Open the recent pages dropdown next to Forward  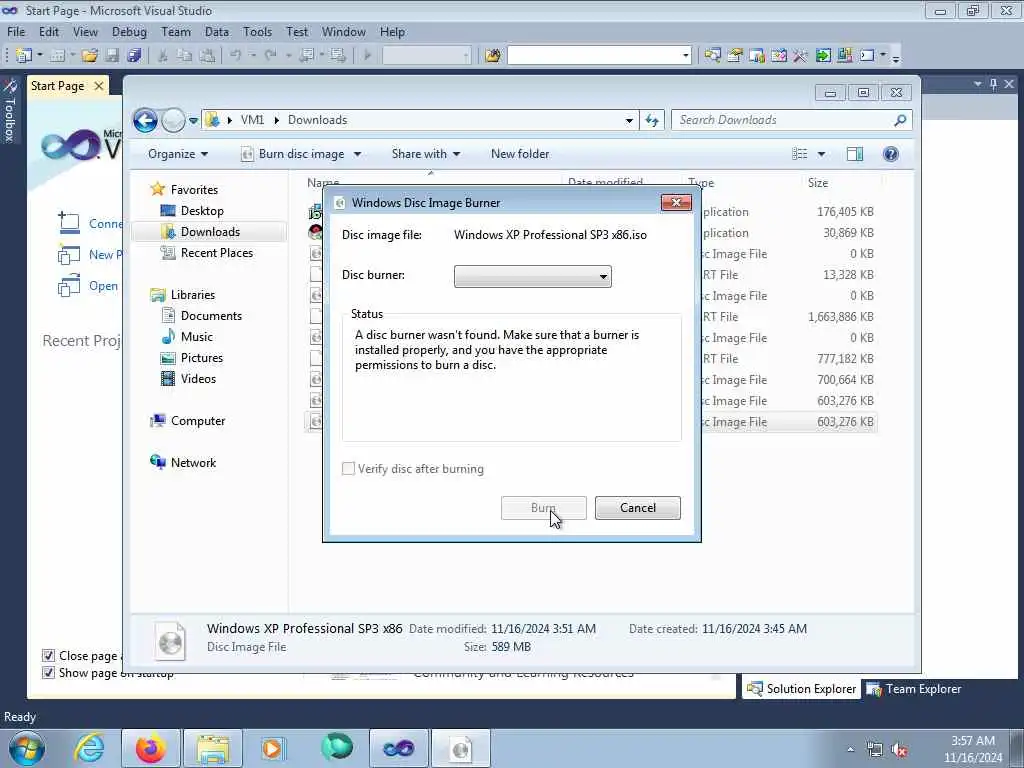(193, 121)
